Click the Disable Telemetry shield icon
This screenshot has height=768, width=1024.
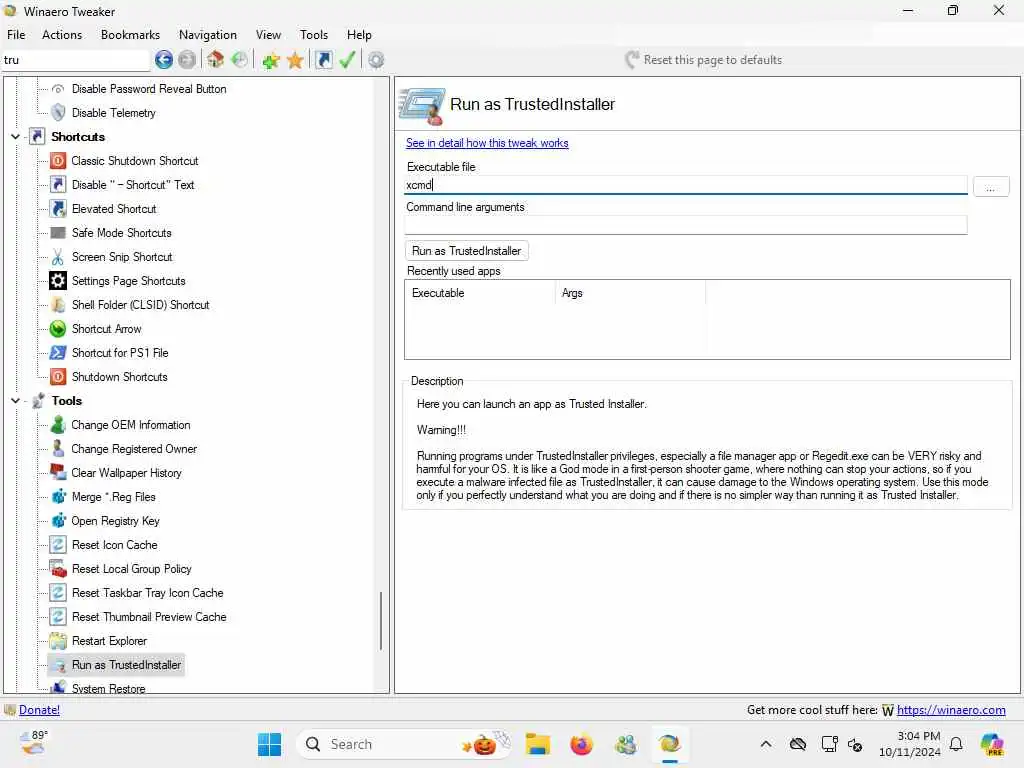pos(58,113)
